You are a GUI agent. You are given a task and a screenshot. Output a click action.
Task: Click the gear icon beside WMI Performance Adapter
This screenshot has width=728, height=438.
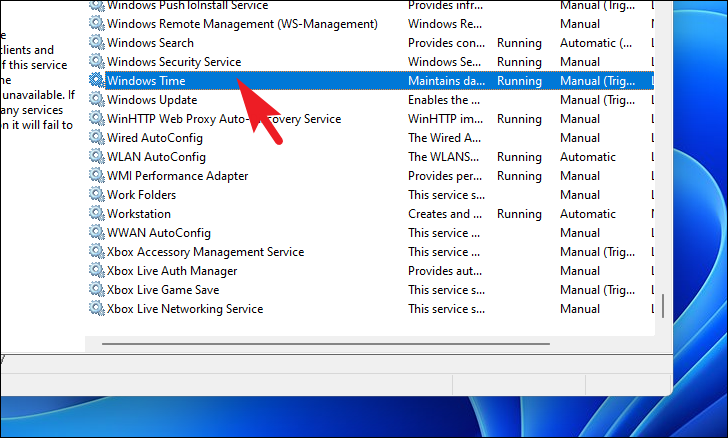[x=97, y=176]
